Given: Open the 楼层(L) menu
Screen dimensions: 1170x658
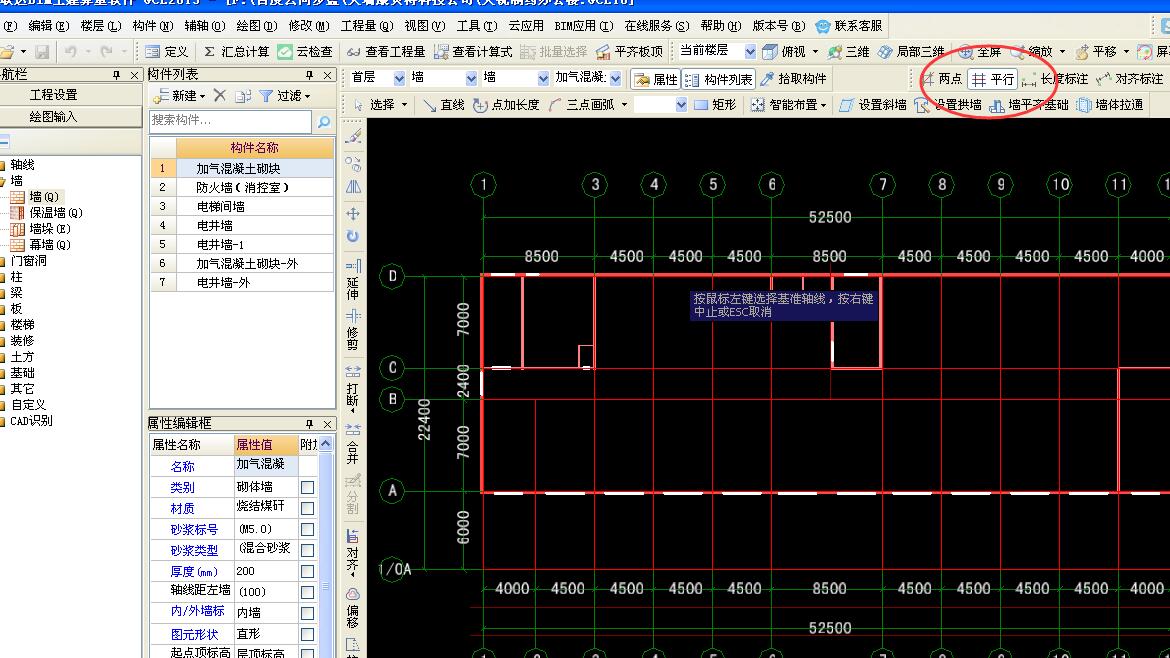Looking at the screenshot, I should [101, 25].
